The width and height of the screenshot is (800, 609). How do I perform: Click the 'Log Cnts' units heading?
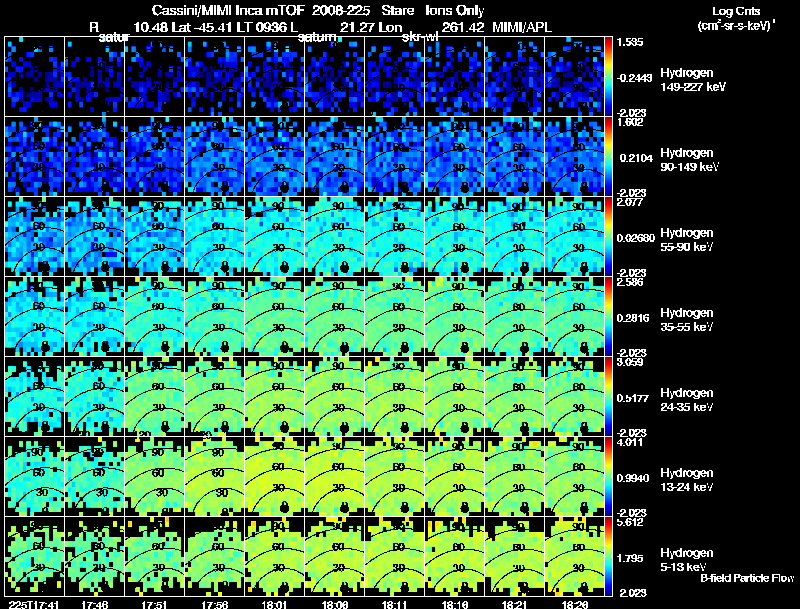(736, 11)
